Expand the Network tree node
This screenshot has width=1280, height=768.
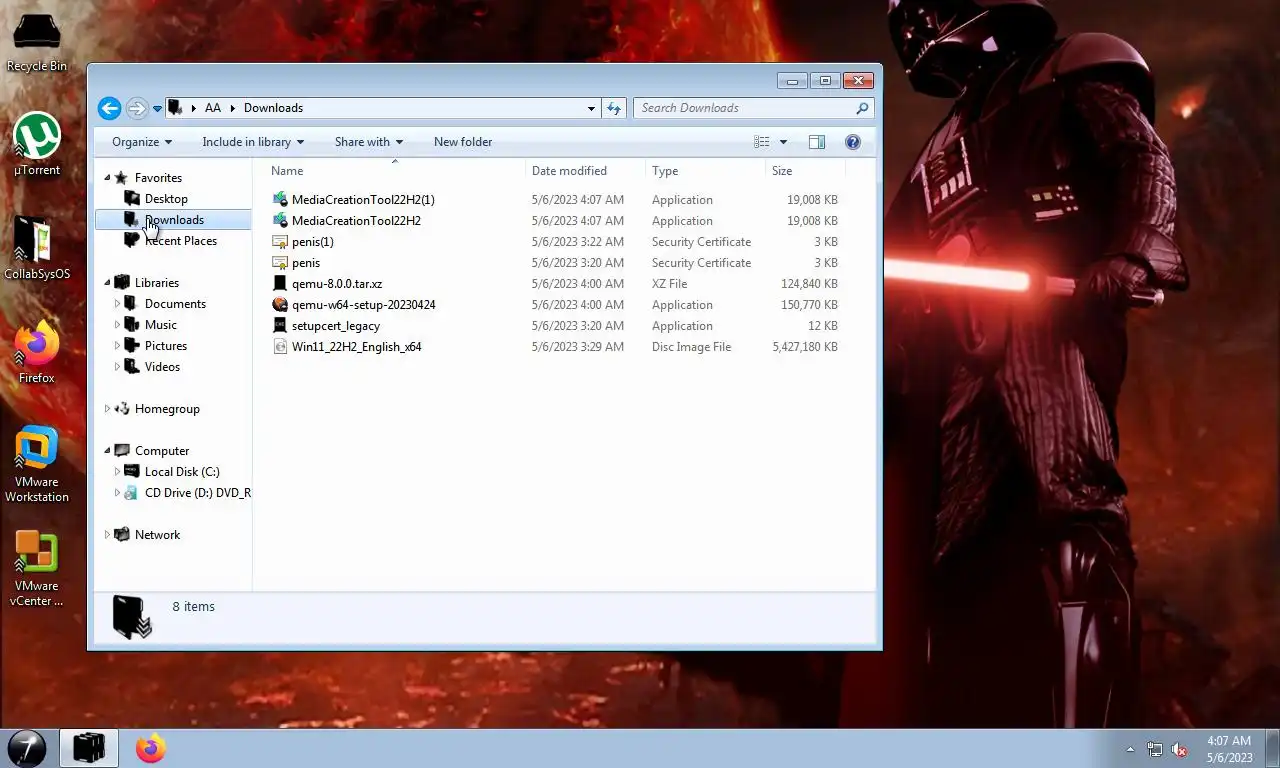point(108,535)
